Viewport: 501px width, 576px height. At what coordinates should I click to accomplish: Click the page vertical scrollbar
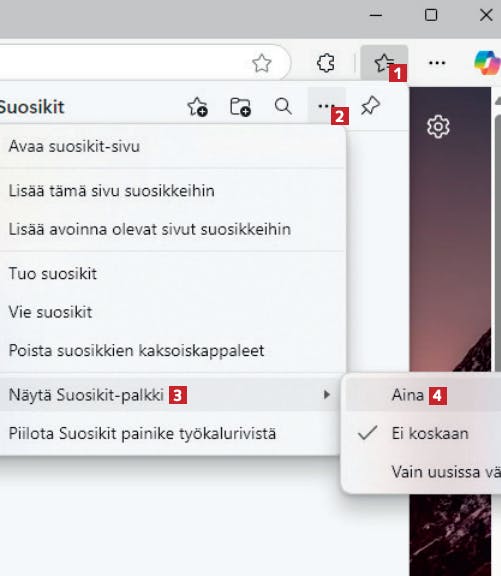(498, 331)
